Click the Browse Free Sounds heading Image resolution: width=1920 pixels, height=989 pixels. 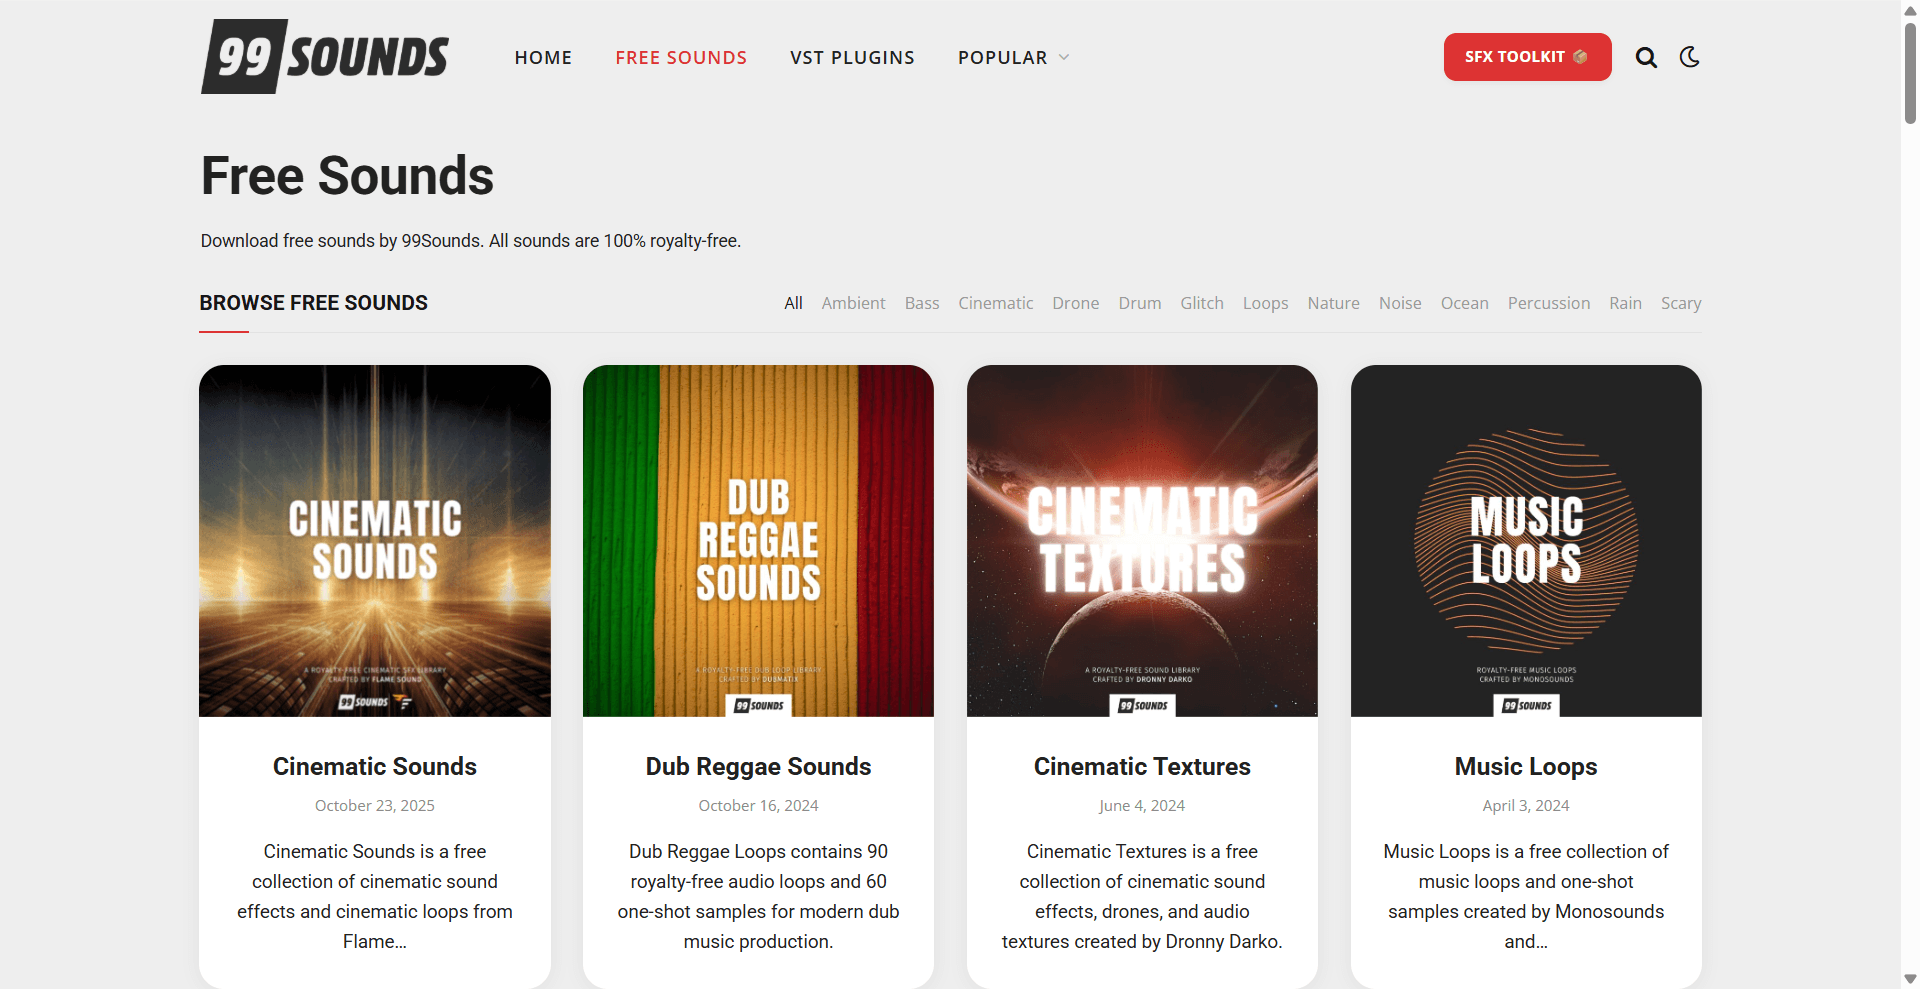313,303
